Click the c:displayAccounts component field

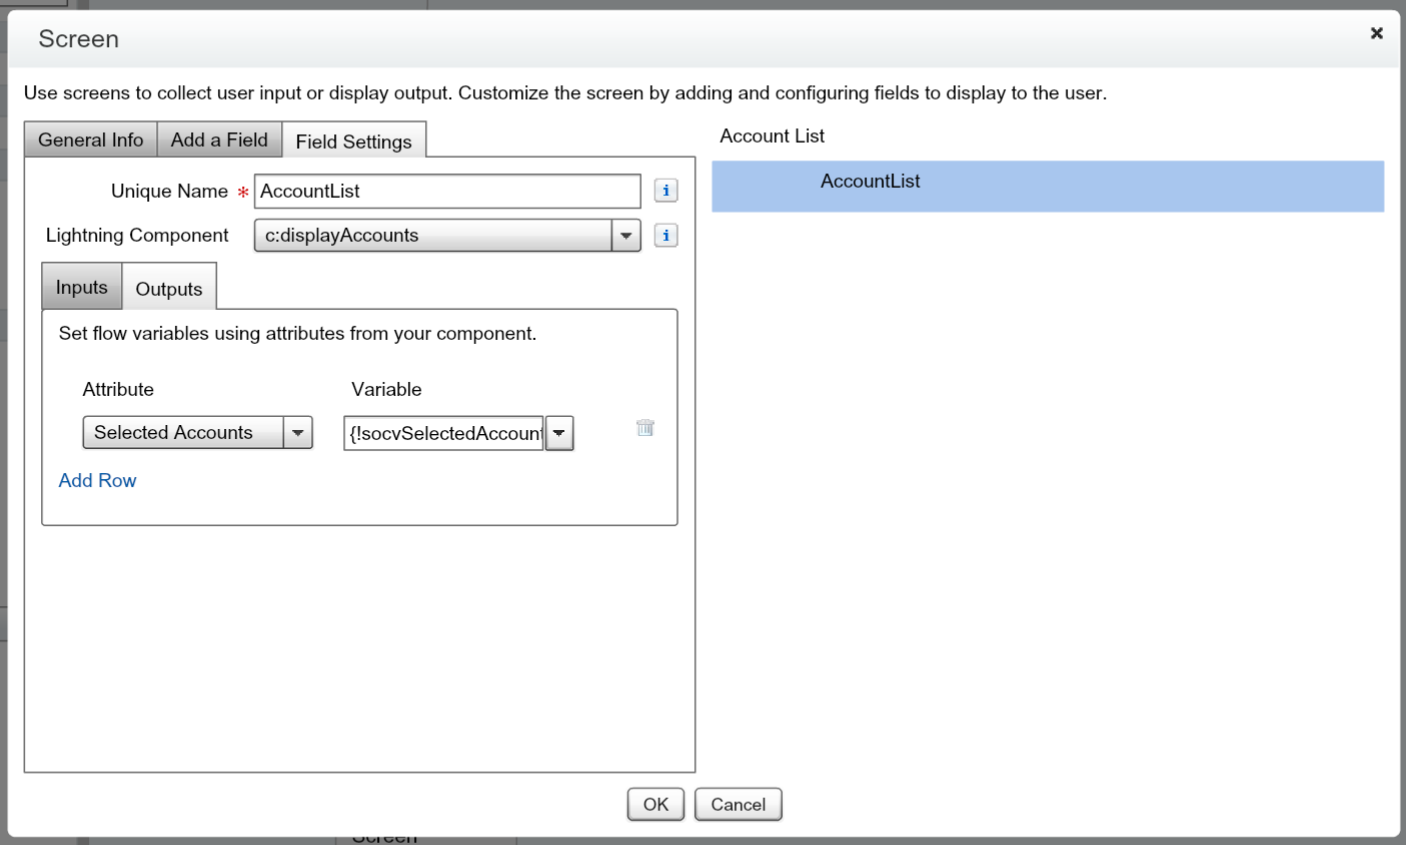coord(430,235)
